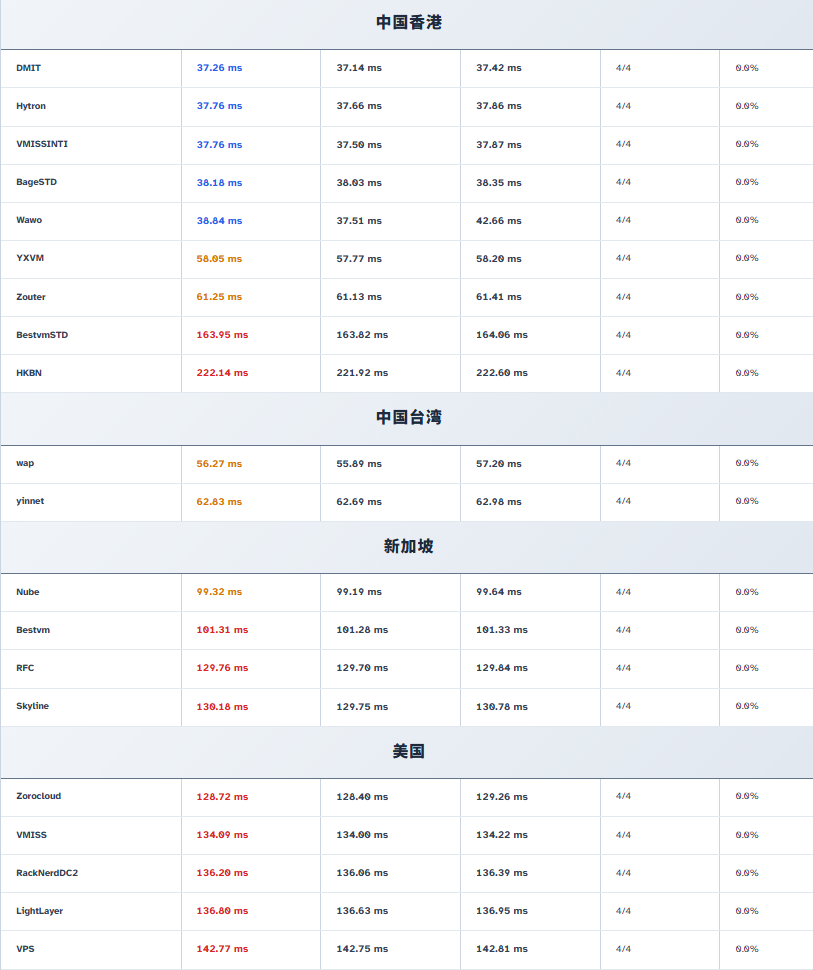Click the orange 58.05 ms average value
This screenshot has height=970, width=813.
219,258
